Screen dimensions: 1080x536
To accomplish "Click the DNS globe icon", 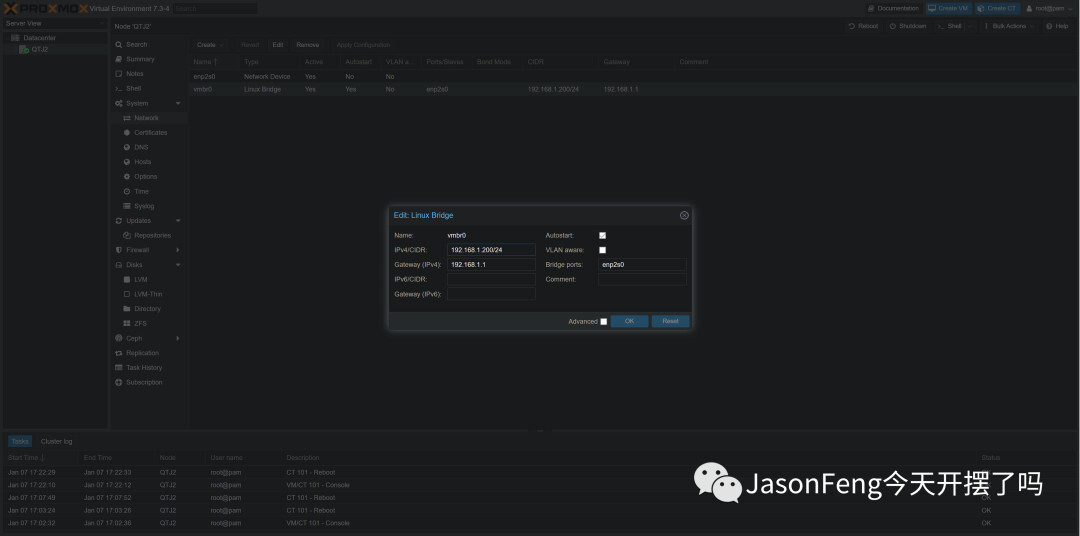I will [127, 147].
